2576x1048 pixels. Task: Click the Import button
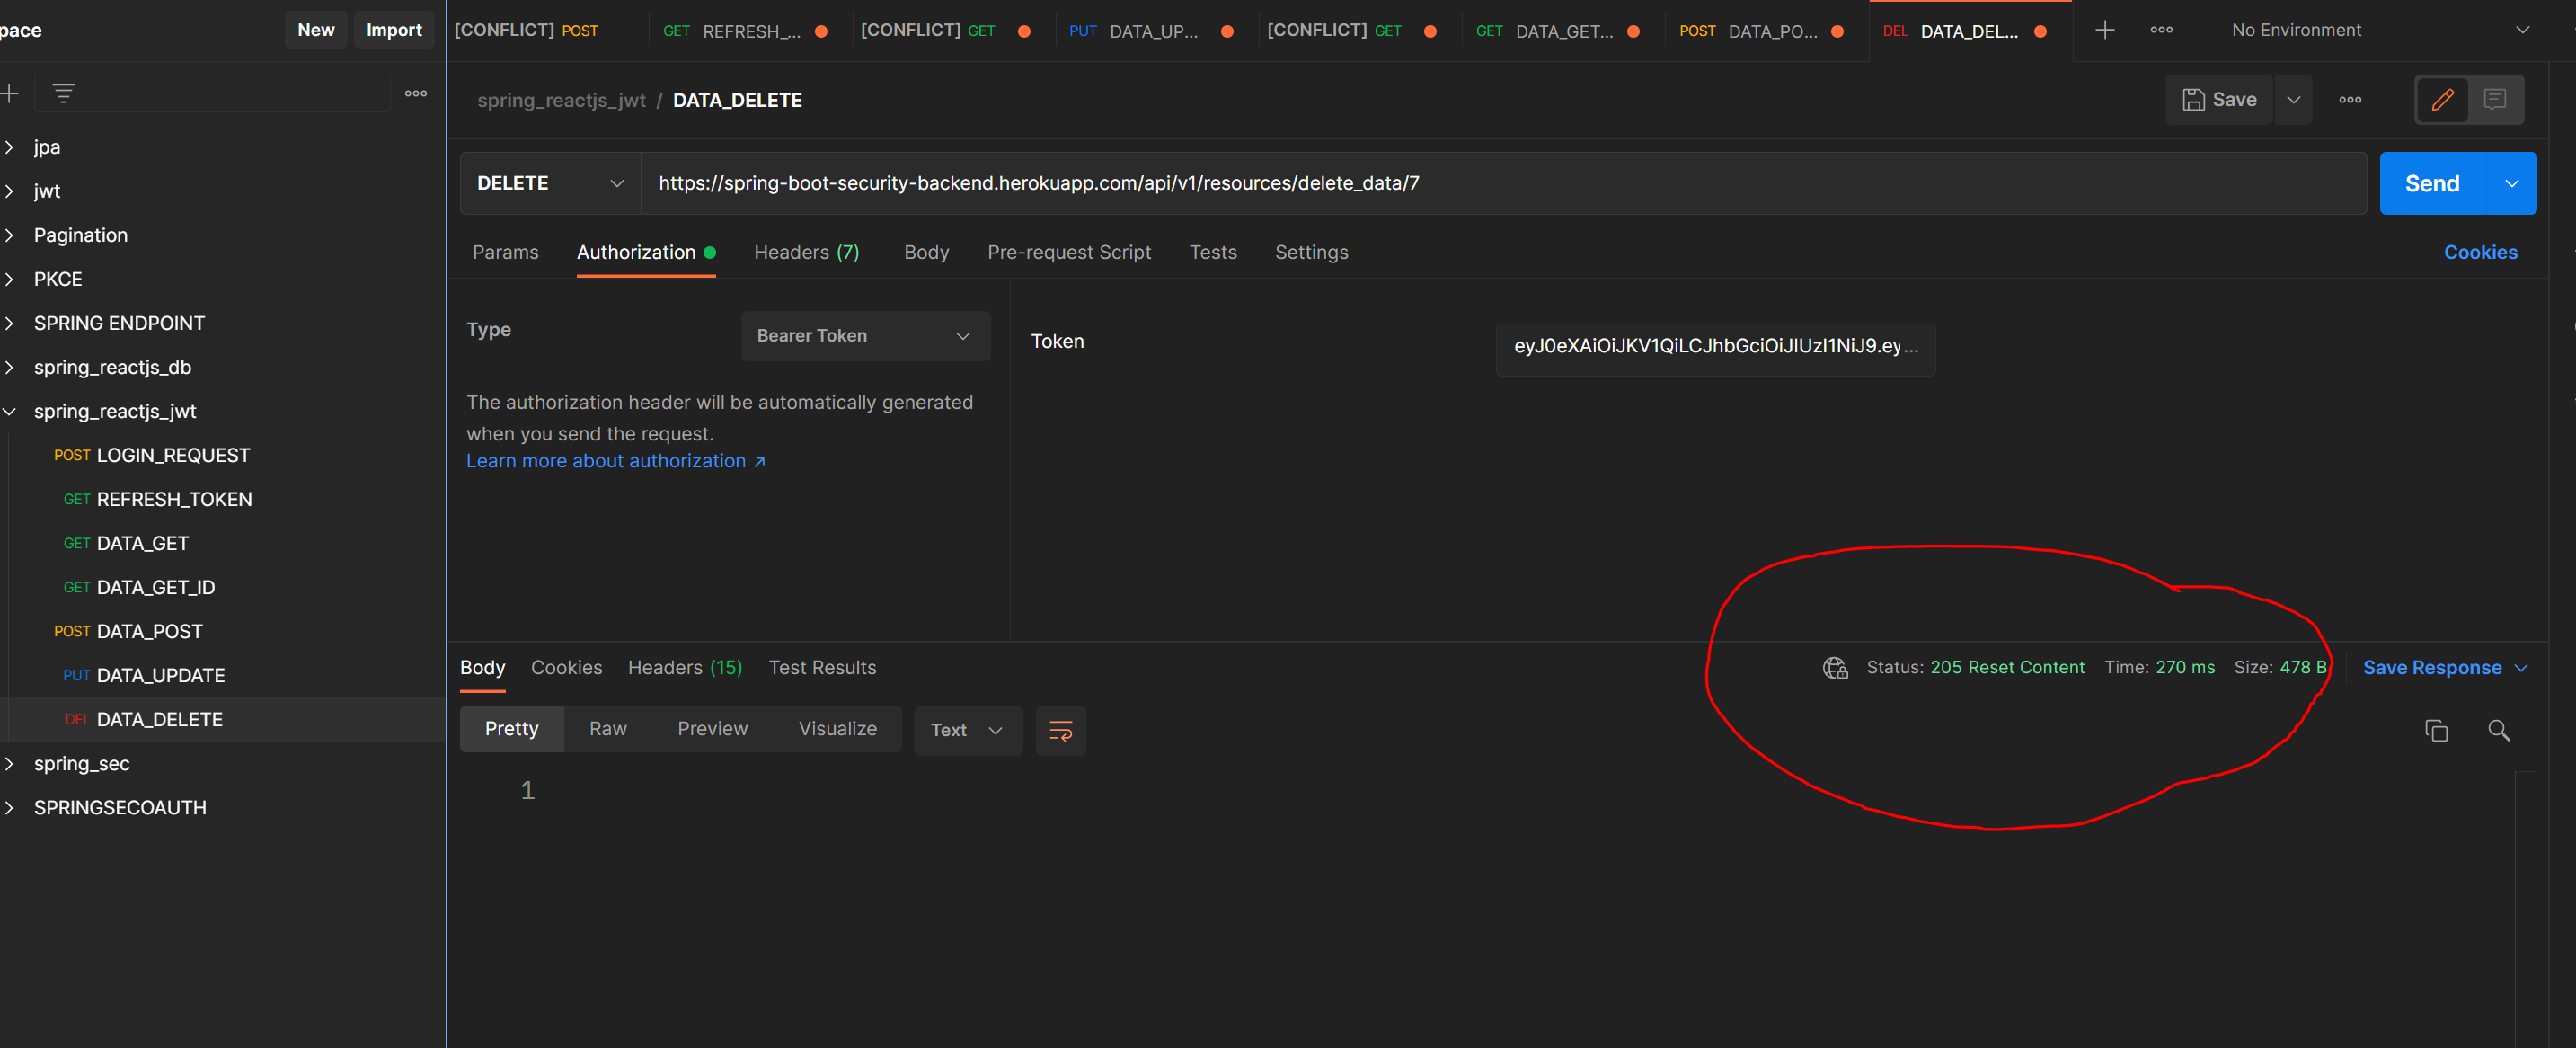click(x=394, y=30)
